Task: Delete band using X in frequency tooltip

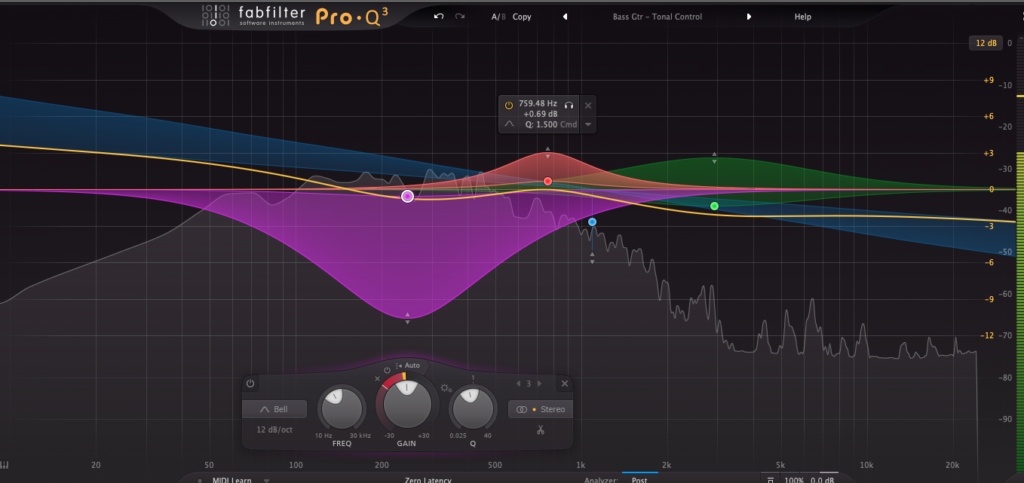Action: point(588,104)
